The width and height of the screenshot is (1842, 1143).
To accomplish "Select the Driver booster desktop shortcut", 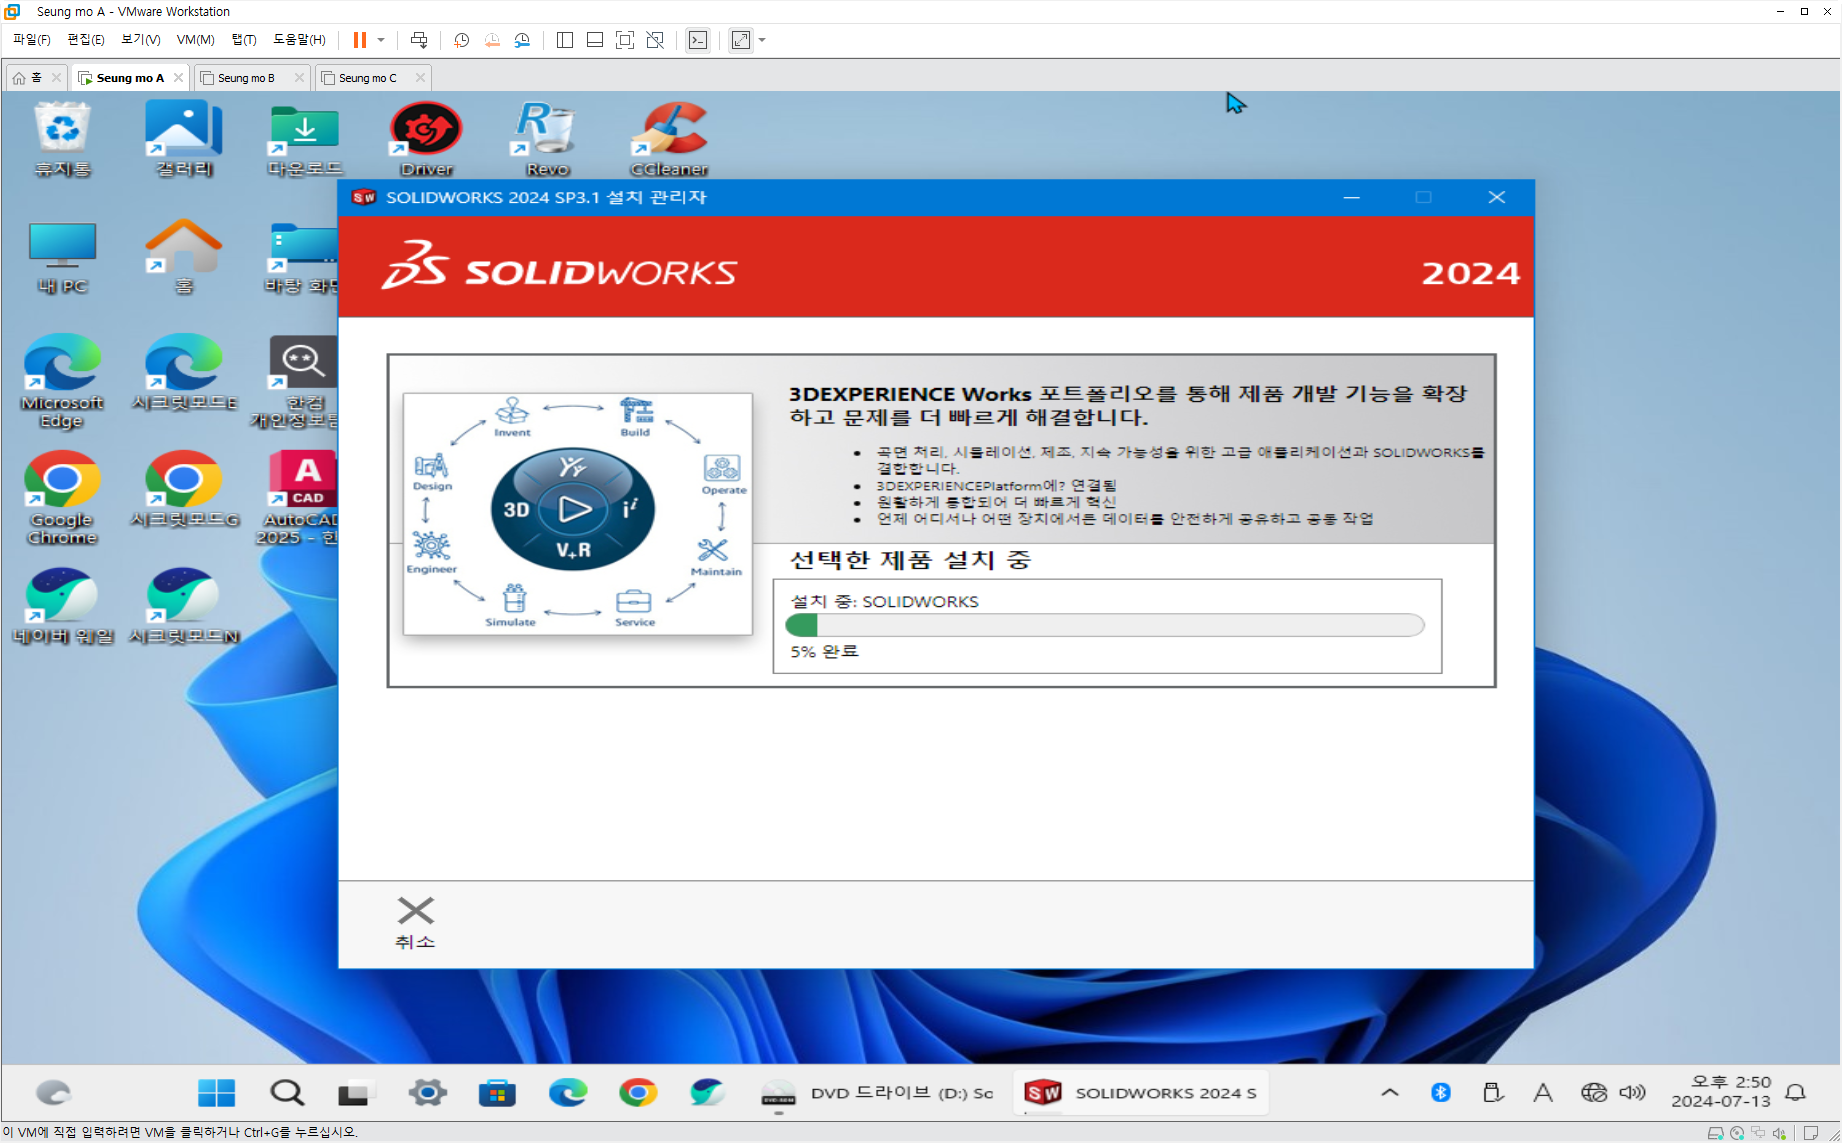I will pyautogui.click(x=427, y=140).
